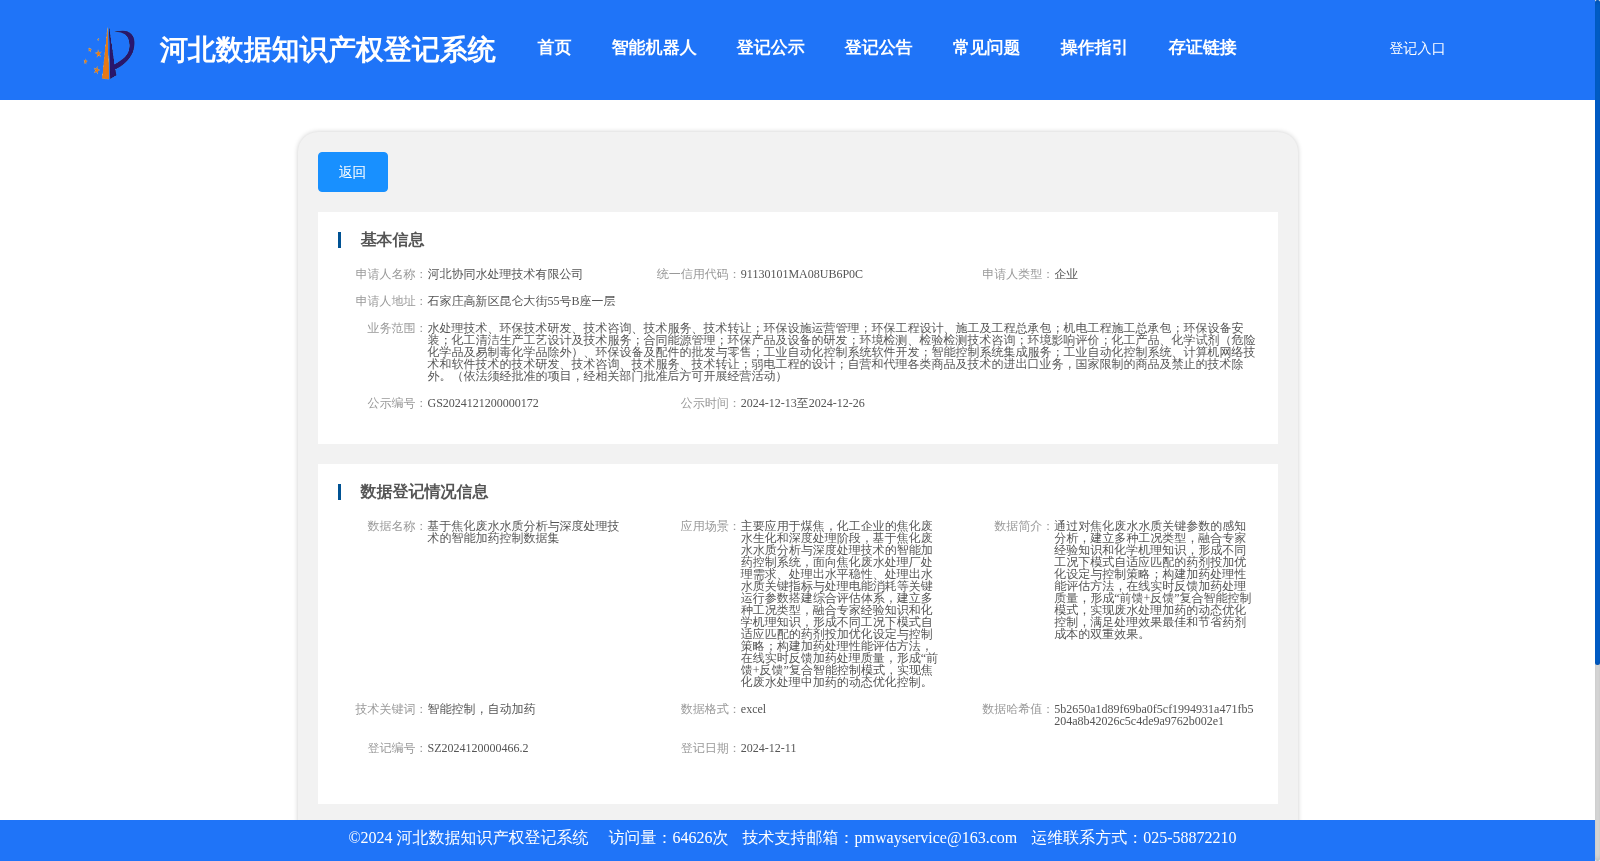Viewport: 1600px width, 861px height.
Task: Click the 登记入口 link
Action: (1417, 48)
